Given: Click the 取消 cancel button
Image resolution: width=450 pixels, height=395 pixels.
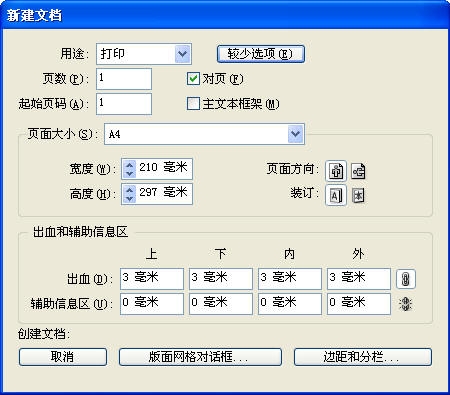Looking at the screenshot, I should [x=63, y=357].
